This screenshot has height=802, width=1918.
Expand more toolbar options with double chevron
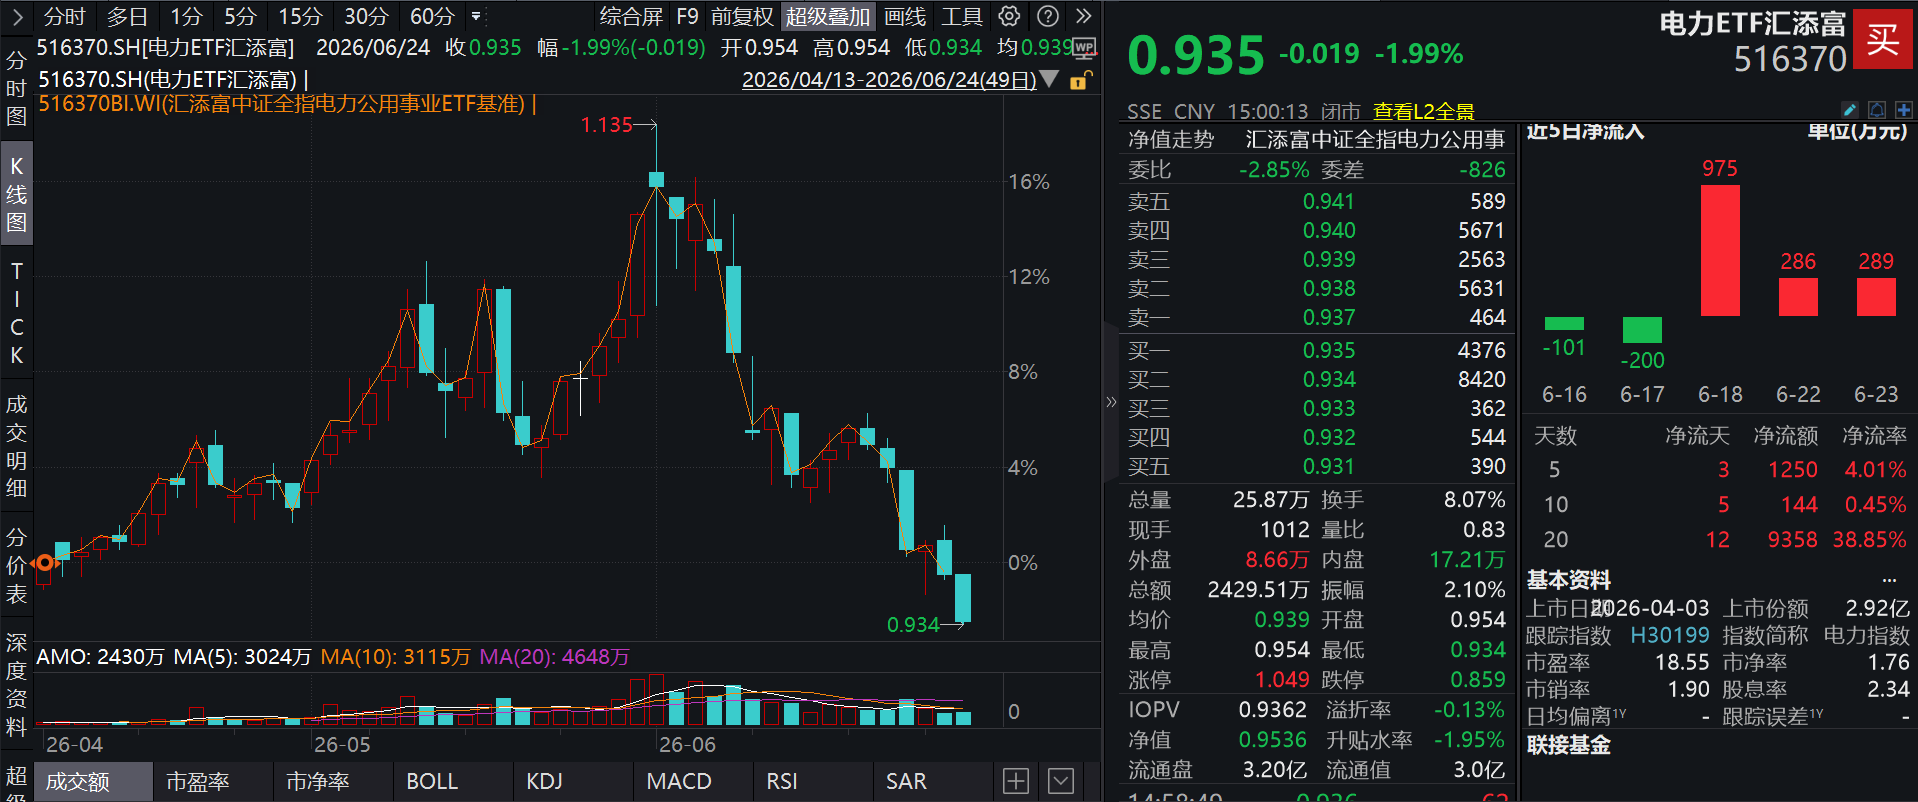(1083, 16)
